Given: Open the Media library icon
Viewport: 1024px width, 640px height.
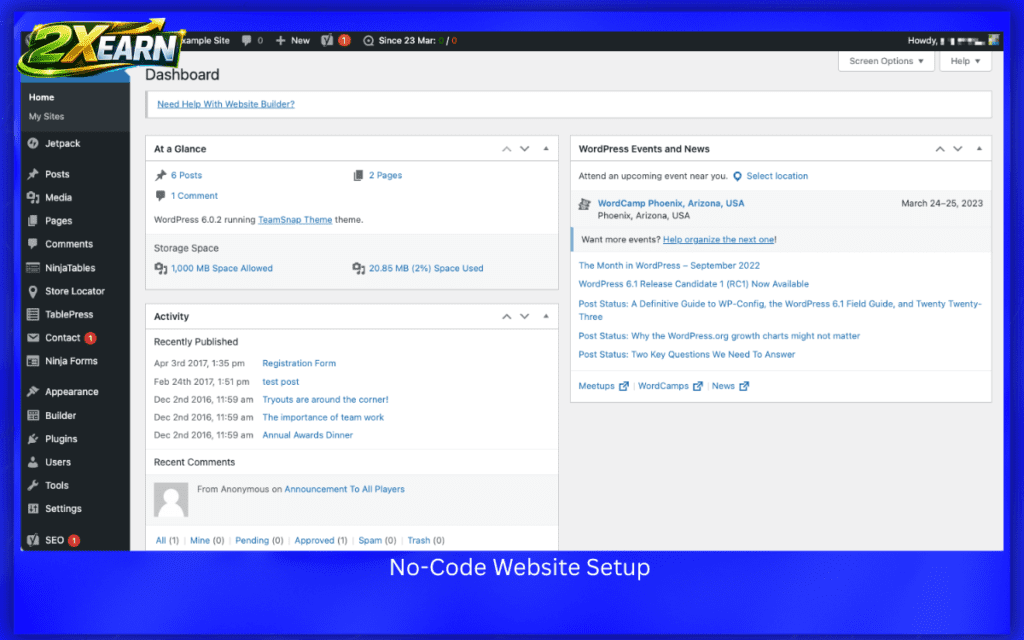Looking at the screenshot, I should [x=32, y=197].
